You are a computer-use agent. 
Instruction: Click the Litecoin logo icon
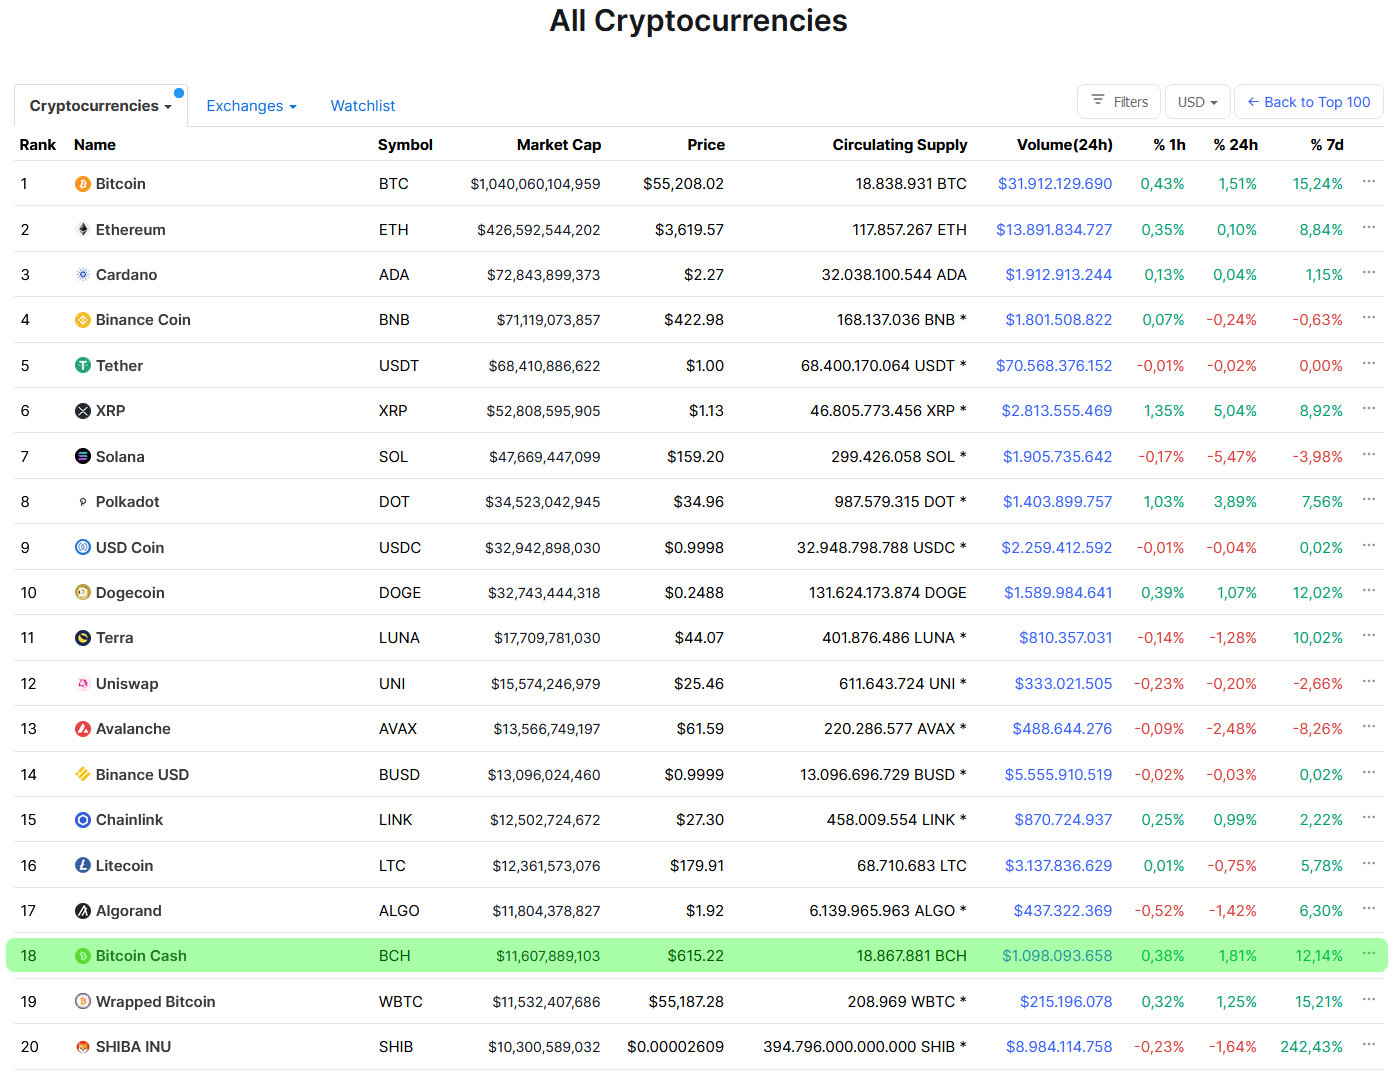point(83,866)
